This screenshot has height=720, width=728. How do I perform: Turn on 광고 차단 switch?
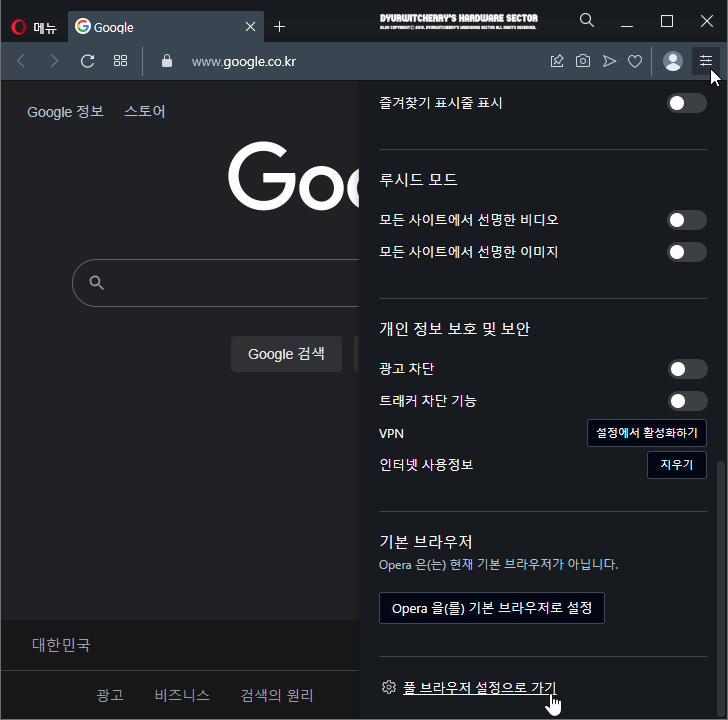coord(688,369)
